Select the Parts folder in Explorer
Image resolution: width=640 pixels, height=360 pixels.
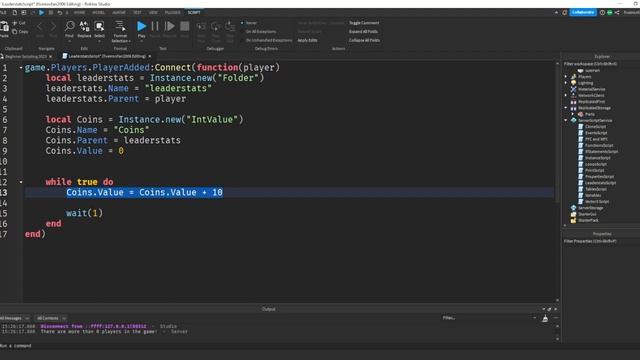coord(589,114)
